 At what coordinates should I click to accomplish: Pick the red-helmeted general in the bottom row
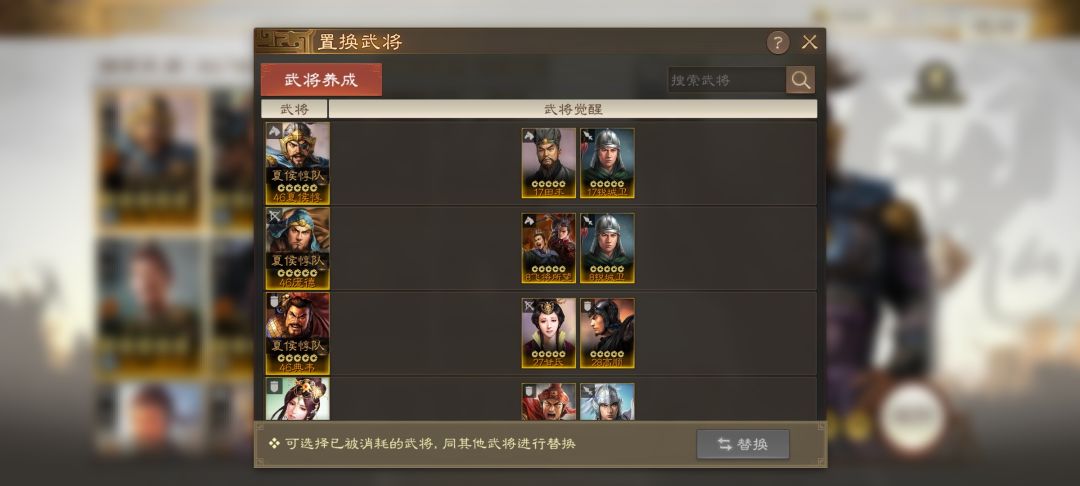[549, 402]
